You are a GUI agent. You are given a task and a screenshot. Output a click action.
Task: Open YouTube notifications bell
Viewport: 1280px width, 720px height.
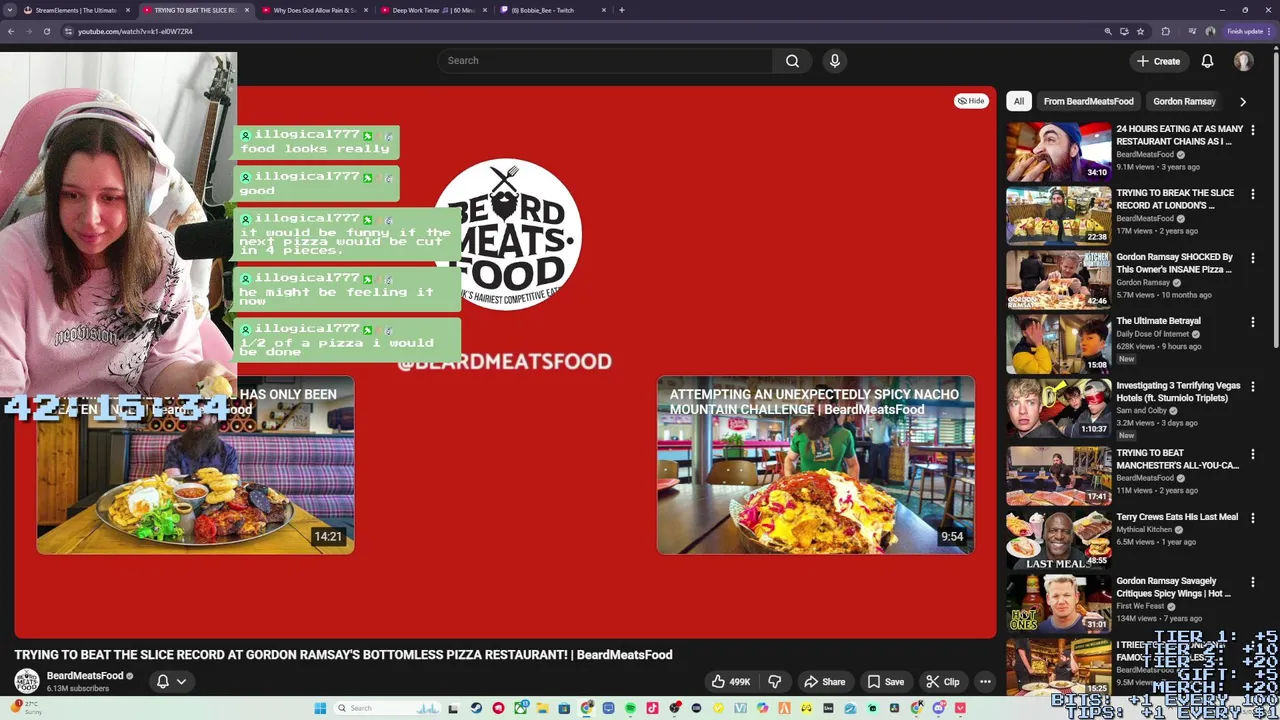point(1207,61)
